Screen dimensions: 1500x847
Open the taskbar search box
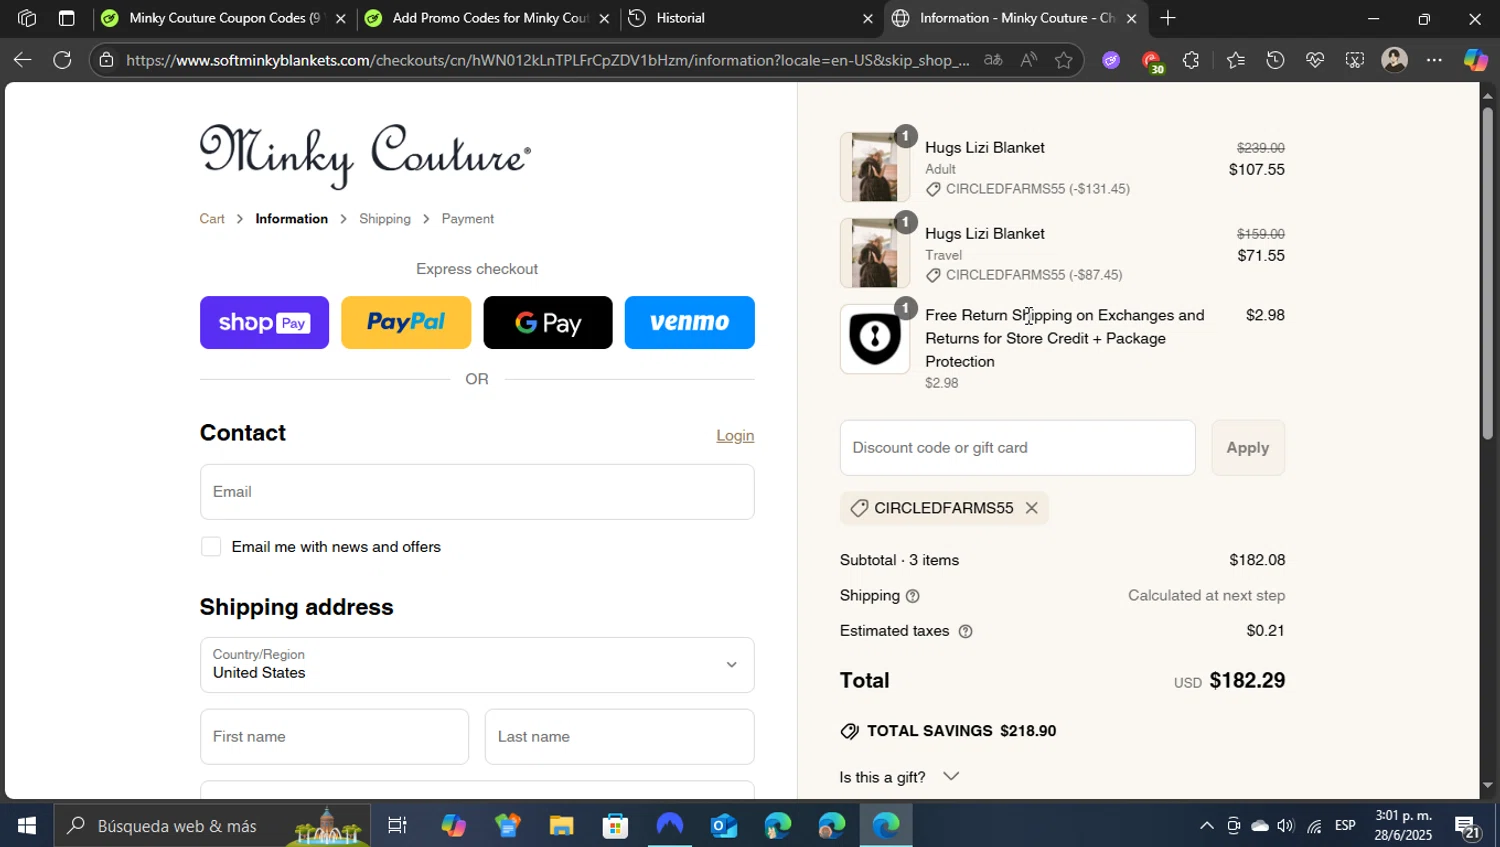point(212,826)
